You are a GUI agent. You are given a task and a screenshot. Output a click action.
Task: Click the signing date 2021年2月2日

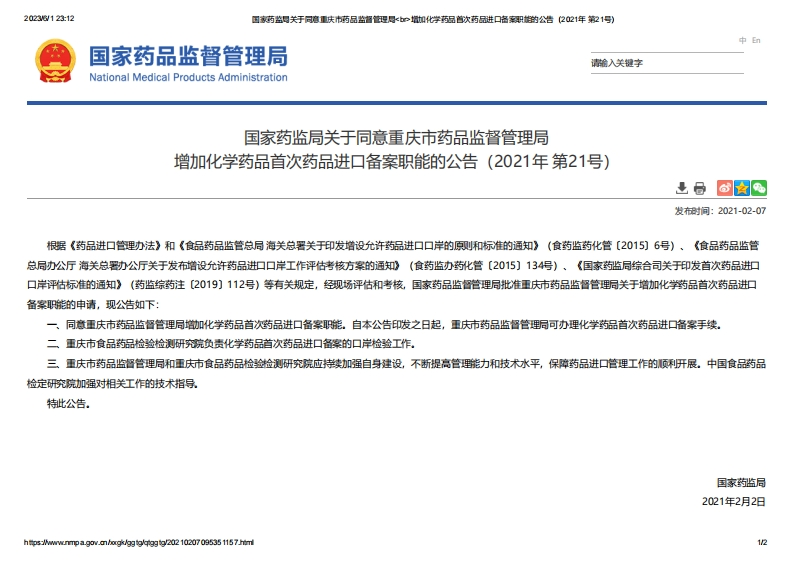point(733,500)
